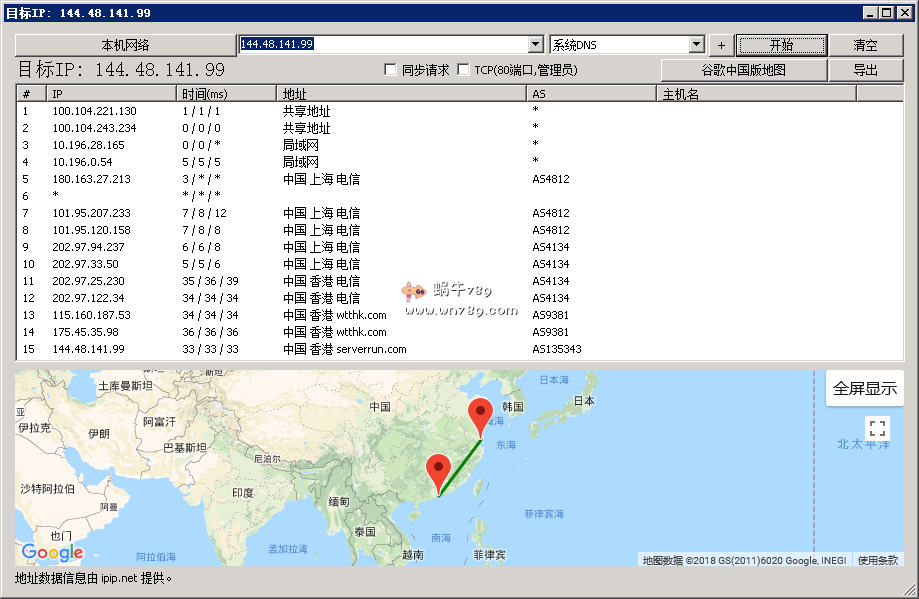Click the plus button beside DNS dropdown
Viewport: 919px width, 599px height.
pos(721,45)
